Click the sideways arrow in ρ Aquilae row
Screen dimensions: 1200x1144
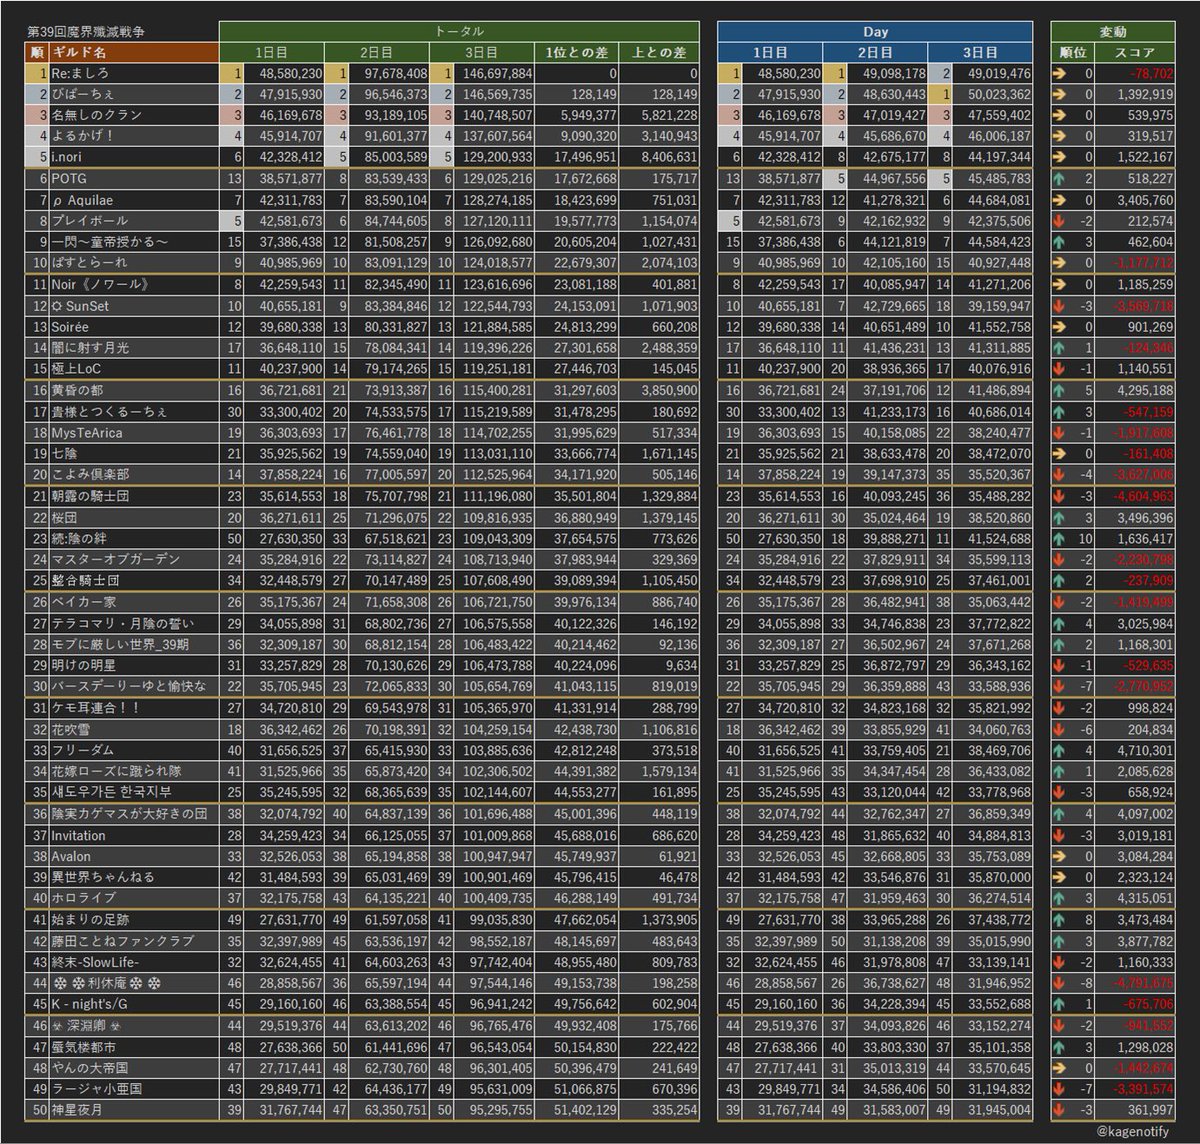coord(1060,199)
